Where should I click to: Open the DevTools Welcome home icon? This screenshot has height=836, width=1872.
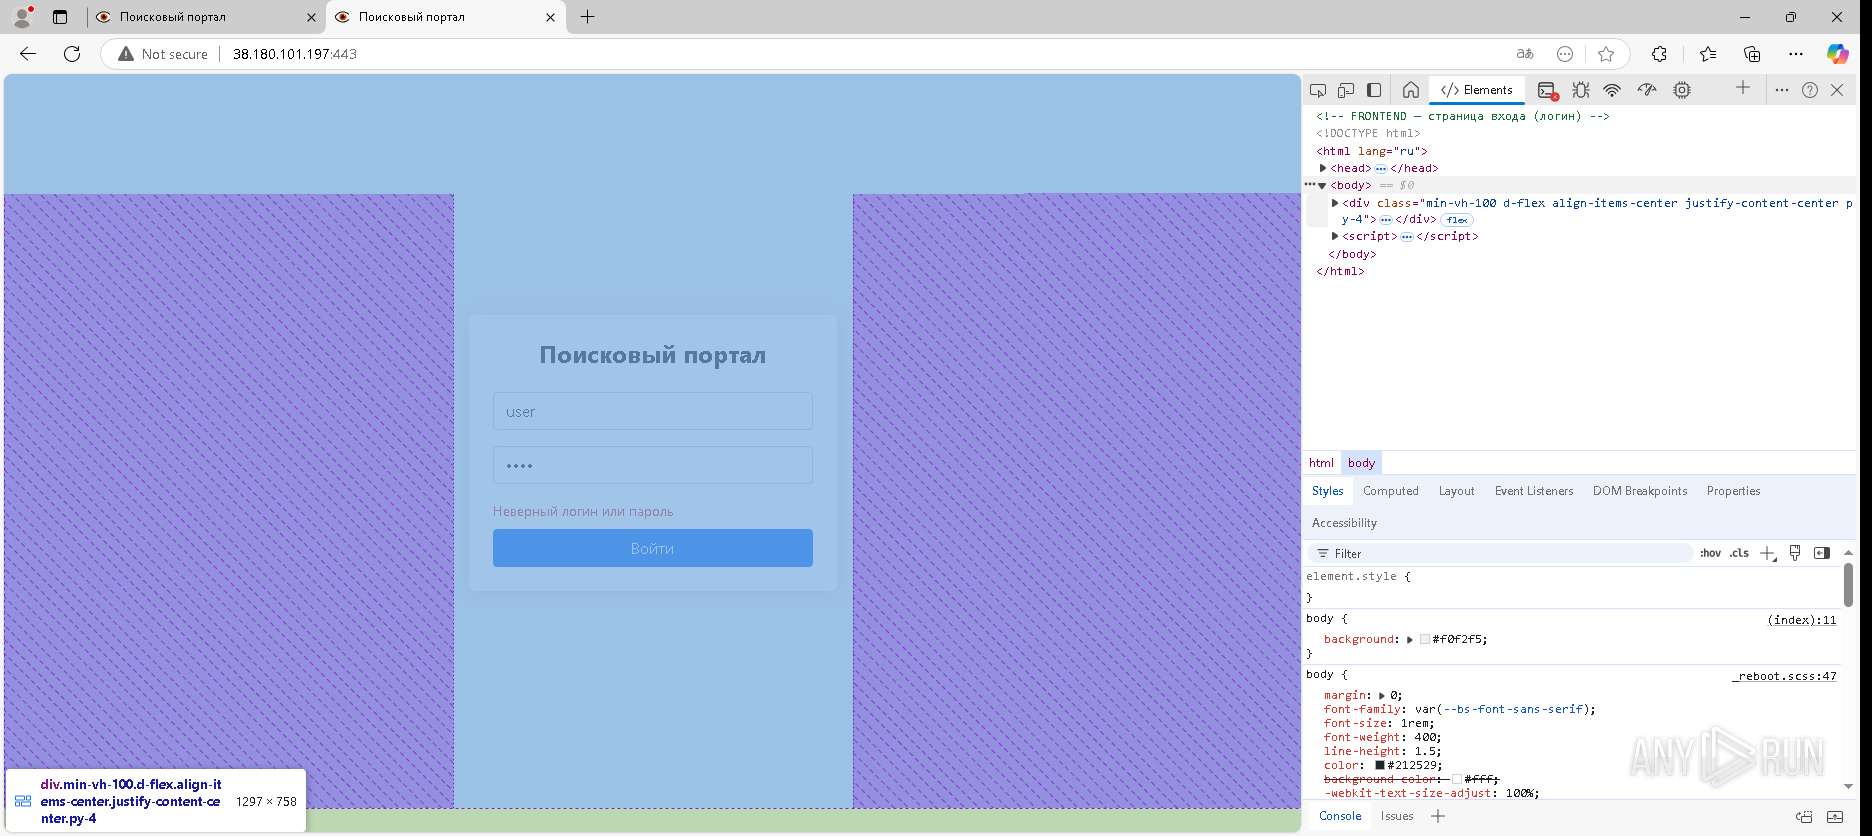1410,90
